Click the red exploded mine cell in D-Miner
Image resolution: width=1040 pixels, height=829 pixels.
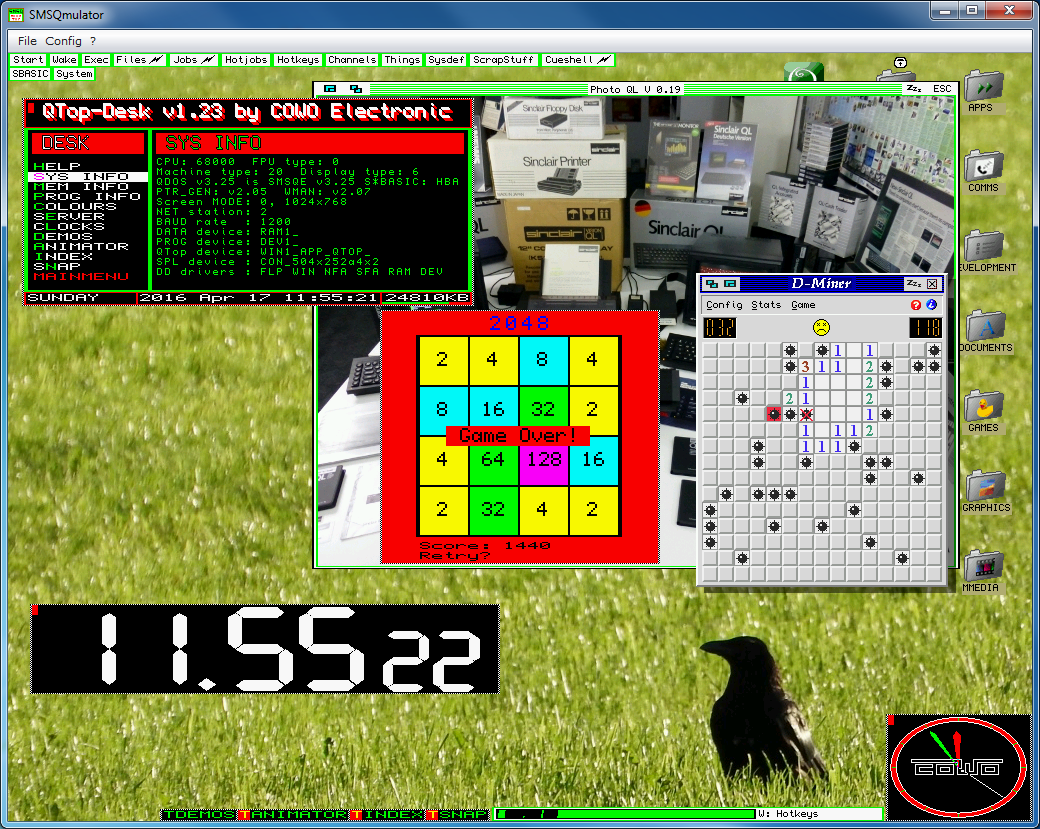point(774,414)
